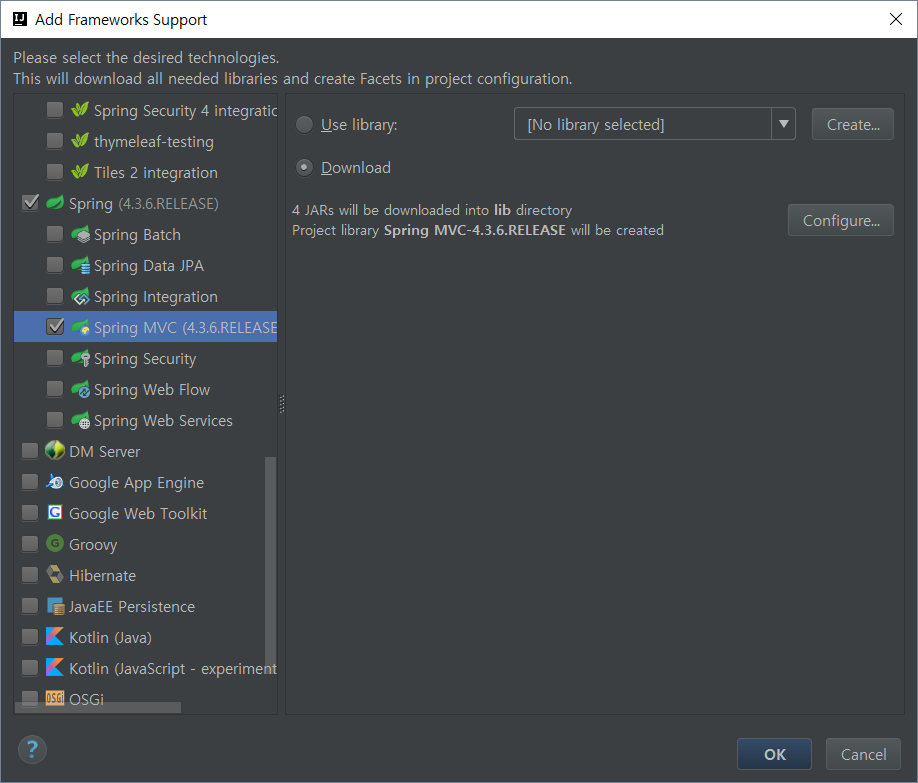Click the IntelliJ logo in title bar

20,19
